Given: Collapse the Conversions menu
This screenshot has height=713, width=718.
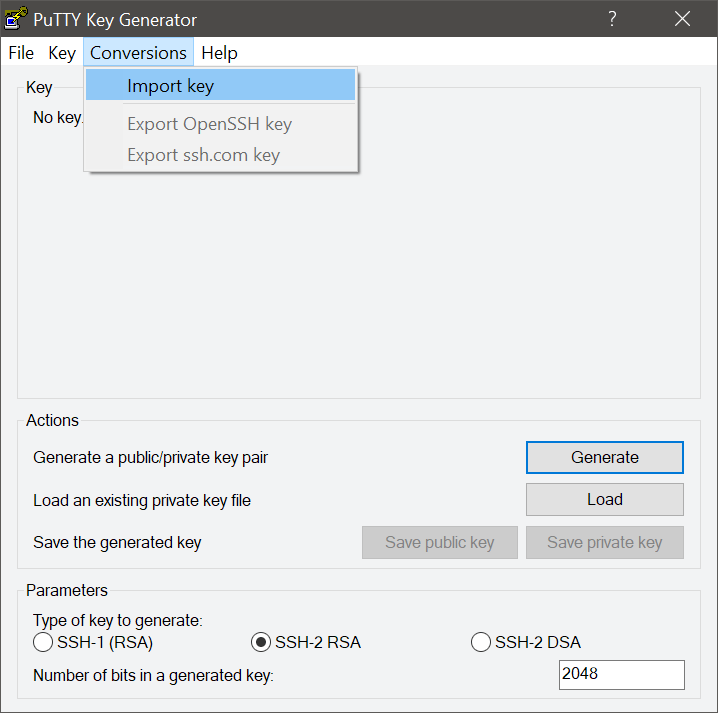Looking at the screenshot, I should point(138,53).
